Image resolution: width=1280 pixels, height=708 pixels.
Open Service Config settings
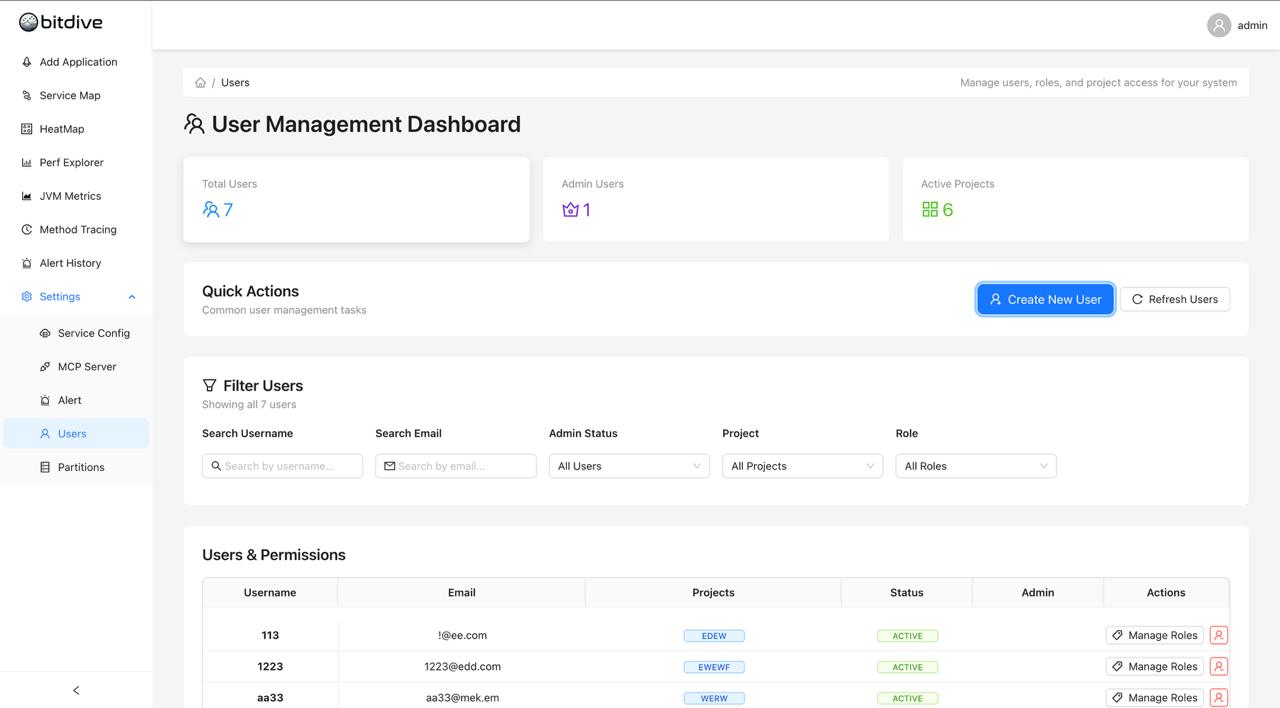[76, 333]
